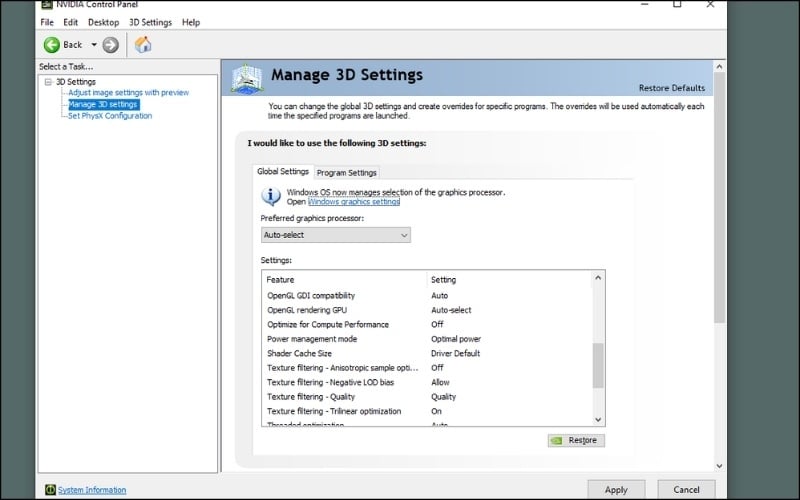Select the Global Settings tab

click(283, 171)
